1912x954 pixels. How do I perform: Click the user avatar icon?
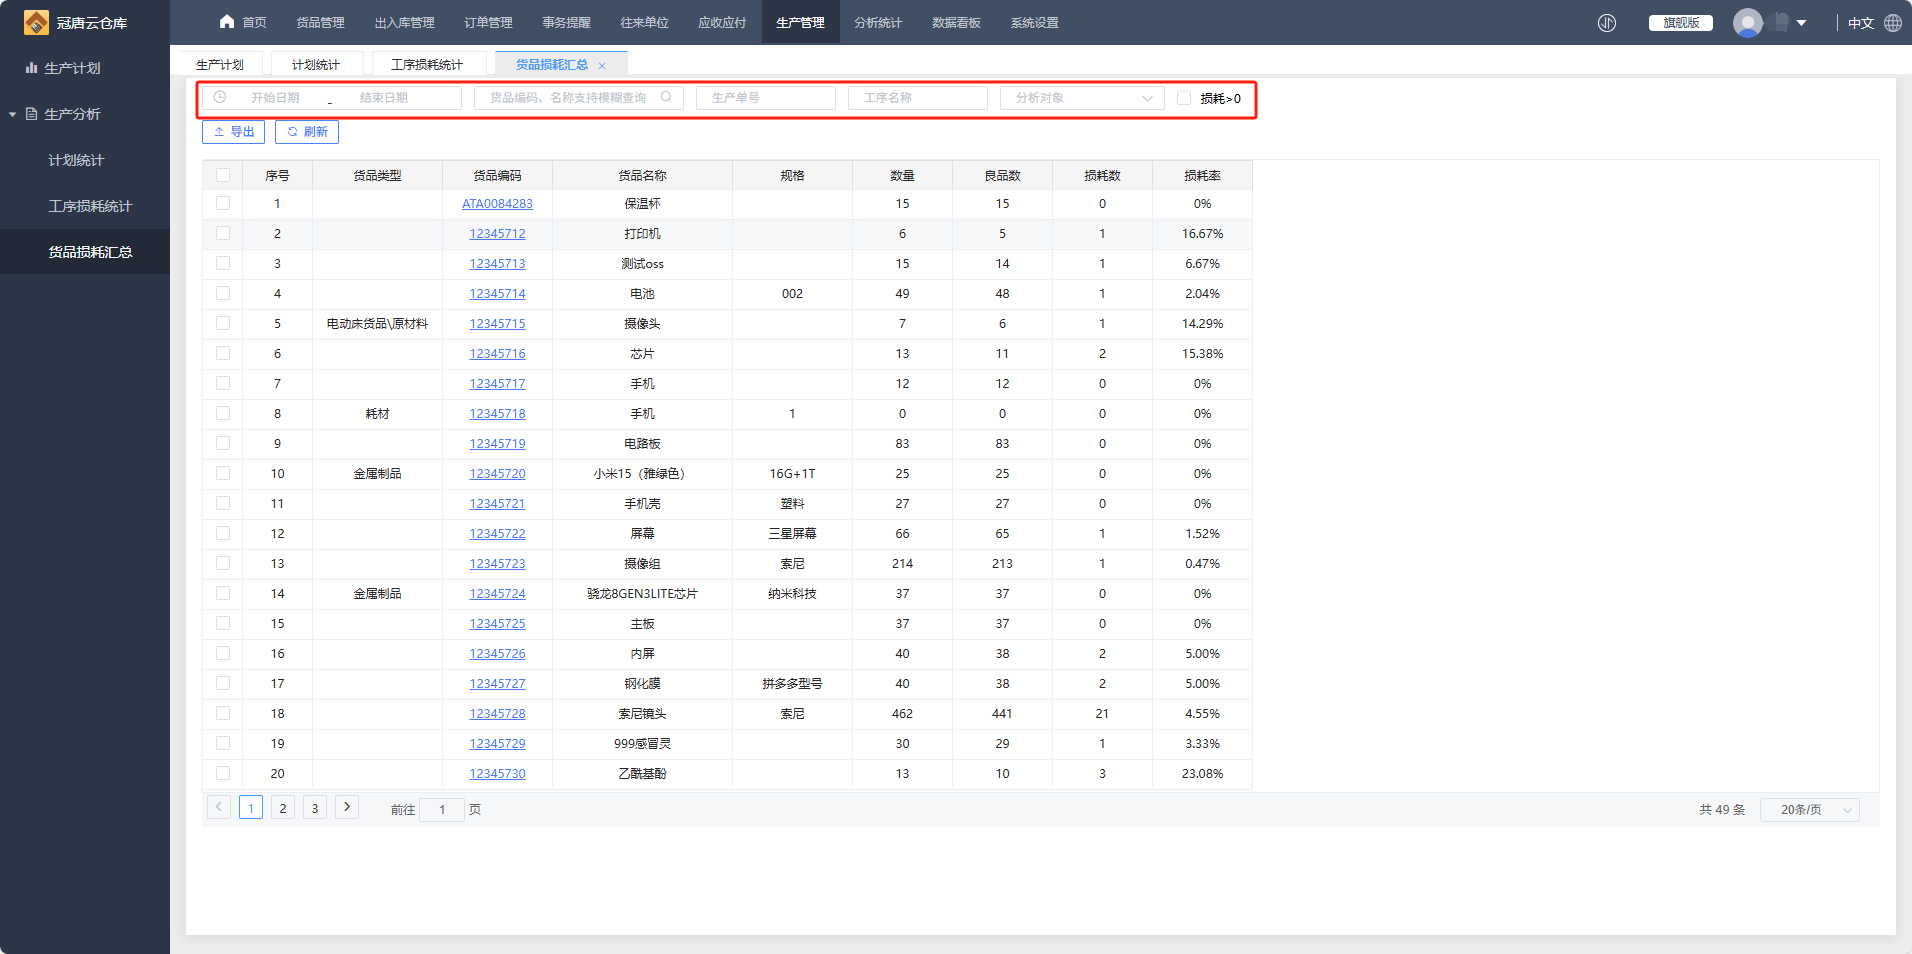click(1748, 22)
